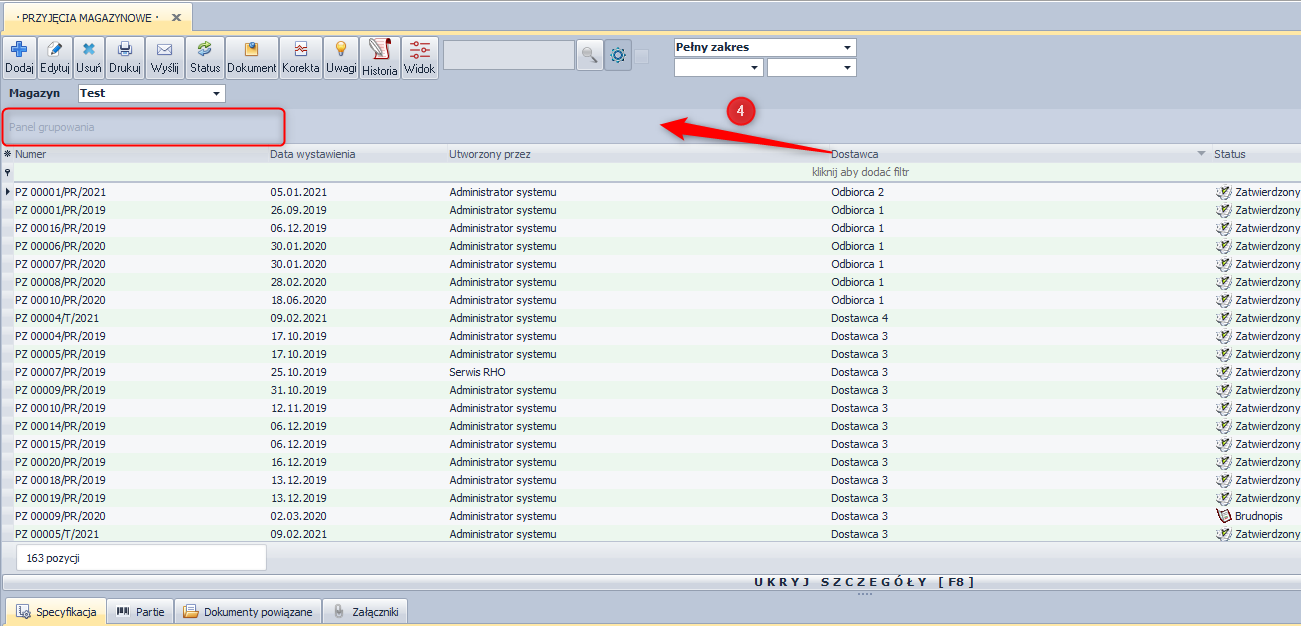Click the Ukryj szczegóły [F8] bar
Viewport: 1301px width, 626px height.
coord(863,582)
